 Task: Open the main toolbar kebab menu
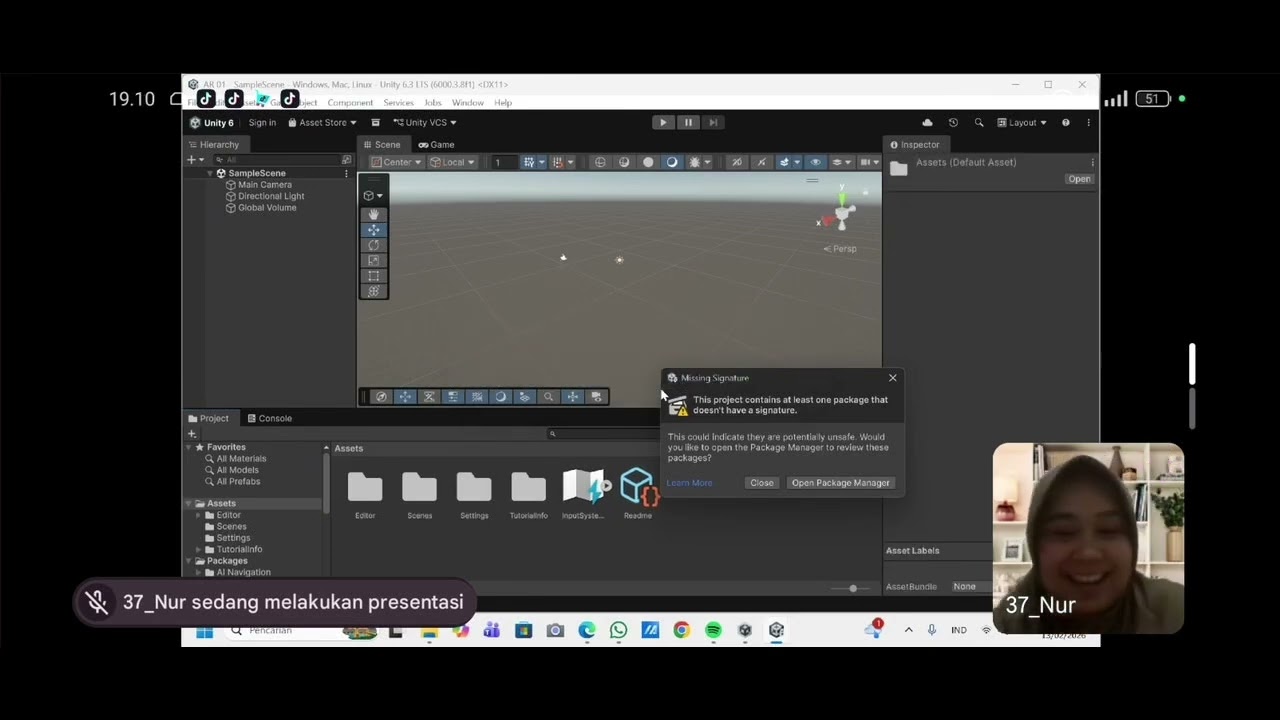point(1088,122)
